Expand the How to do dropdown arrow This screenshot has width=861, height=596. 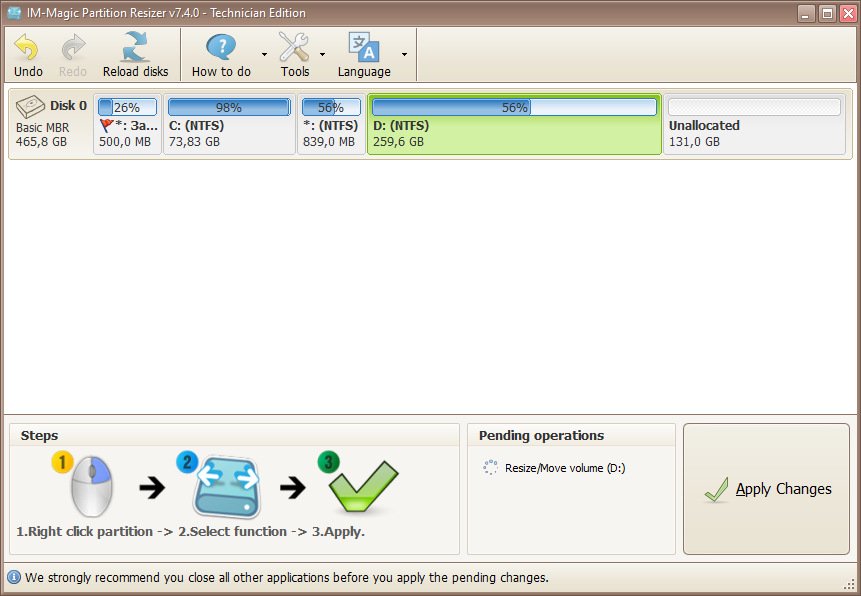pos(264,54)
